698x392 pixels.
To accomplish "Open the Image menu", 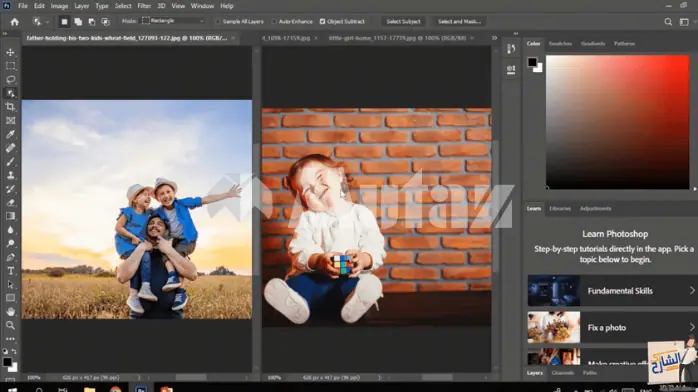I will (59, 6).
